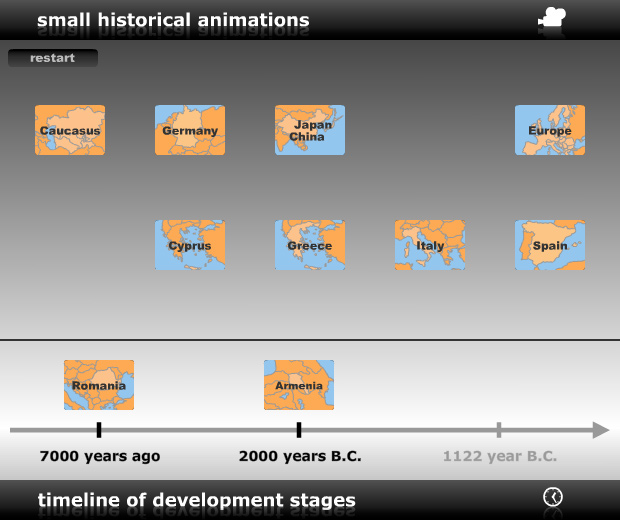Click the 1122 year B.C. tick mark
Screen dimensions: 620x520
click(x=499, y=430)
